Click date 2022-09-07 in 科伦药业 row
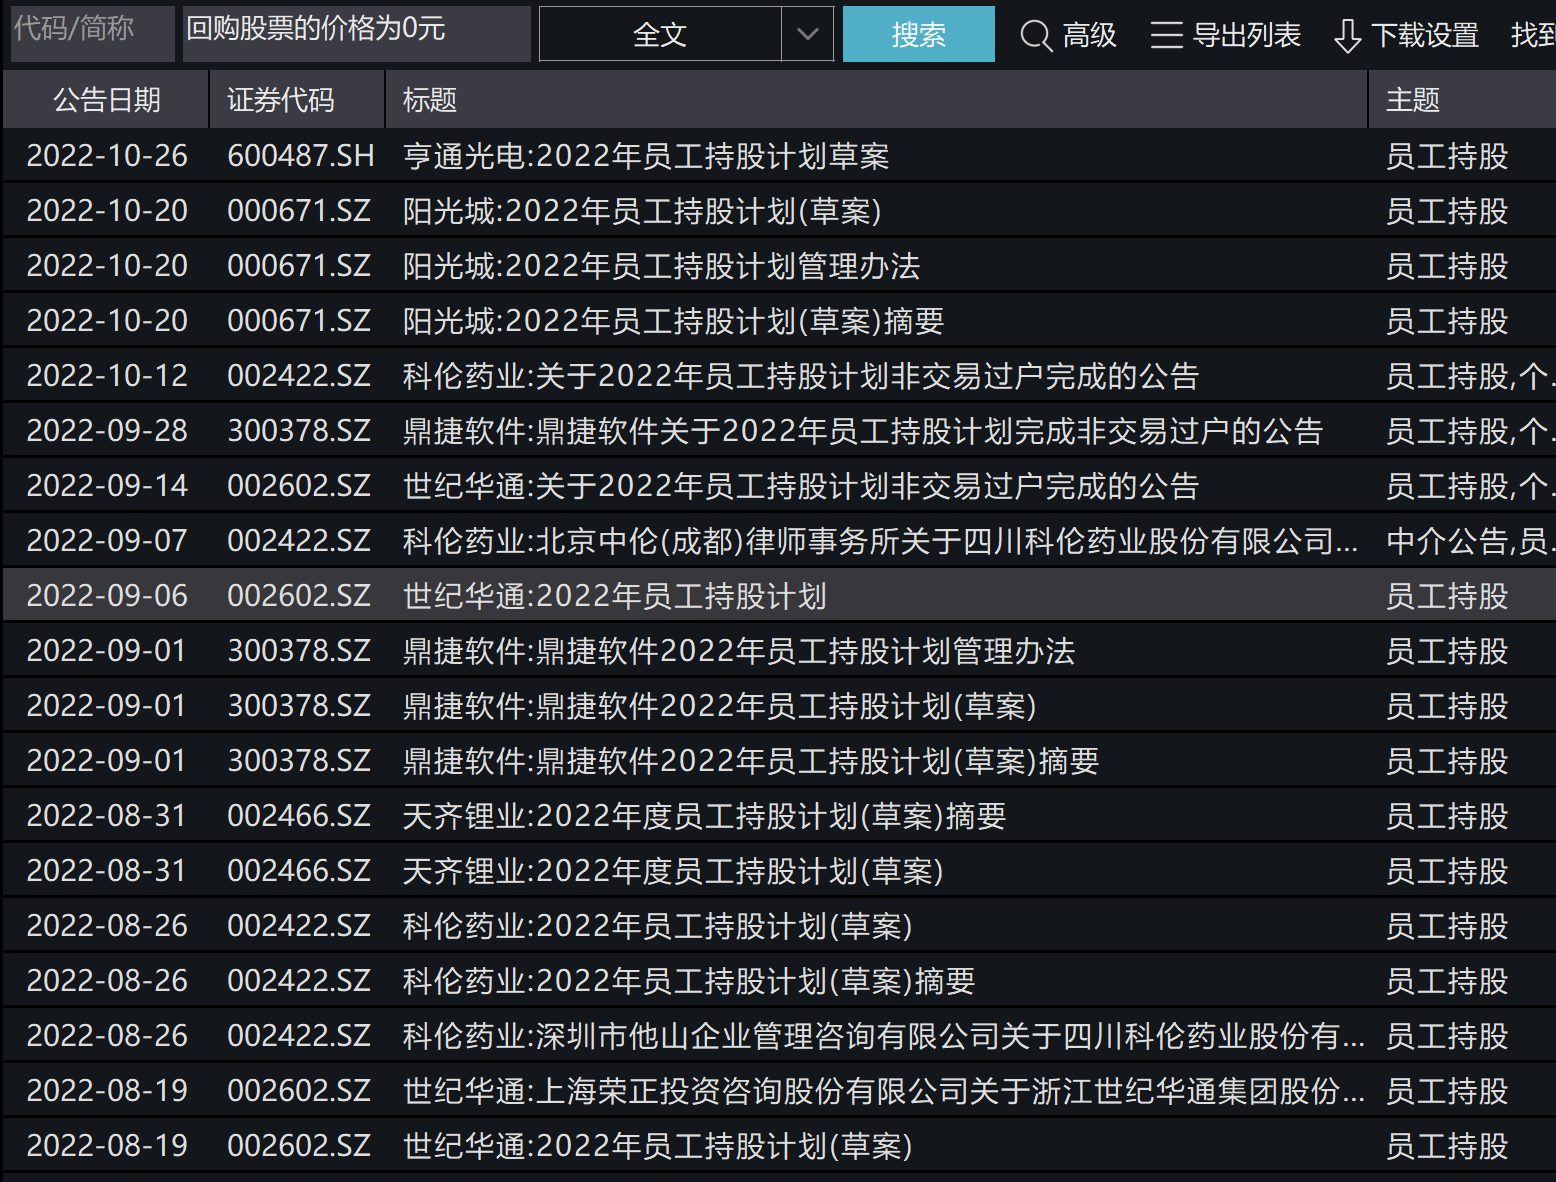 click(107, 541)
